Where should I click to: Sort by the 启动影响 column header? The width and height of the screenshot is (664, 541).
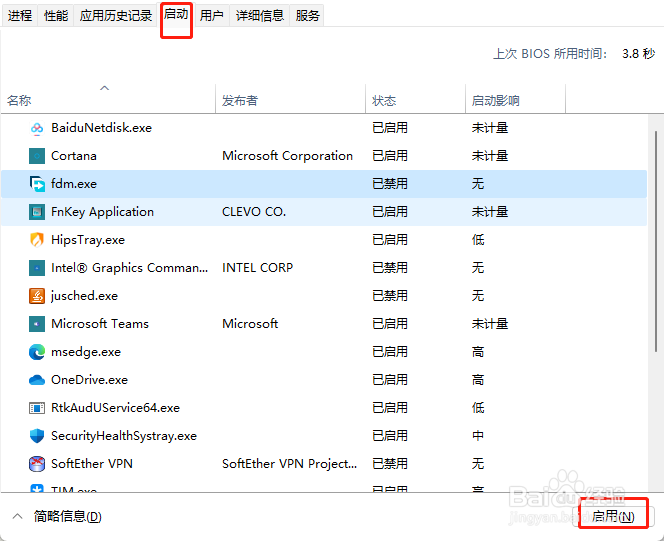(x=515, y=100)
